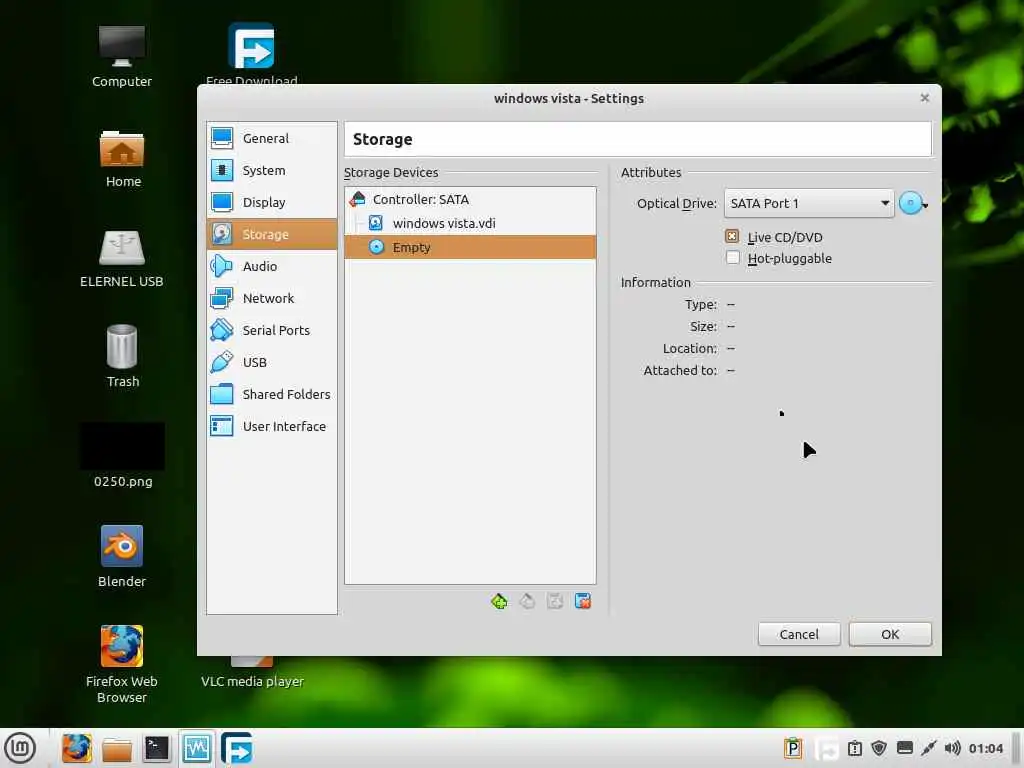This screenshot has height=768, width=1024.
Task: Open the terminal from the taskbar
Action: (157, 748)
